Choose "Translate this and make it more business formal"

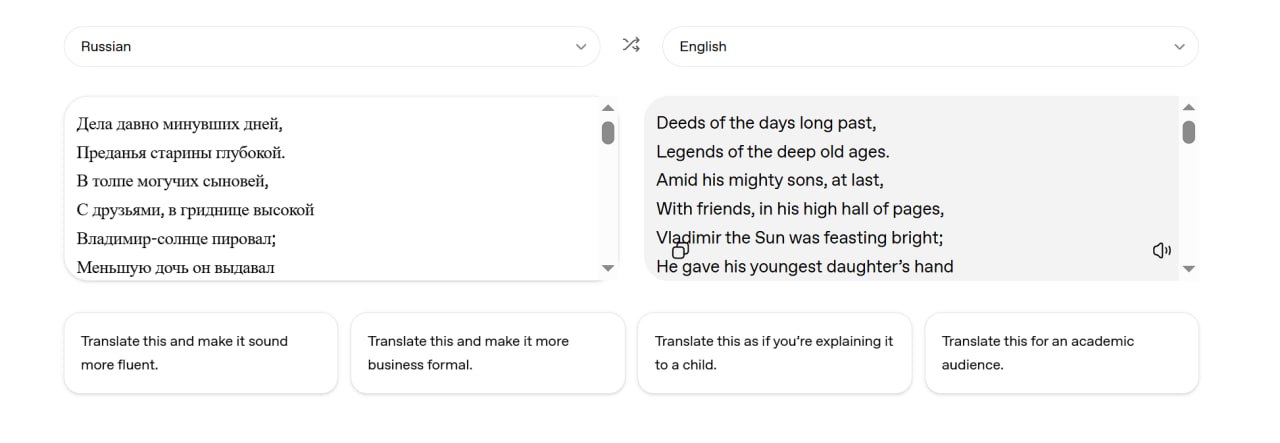(488, 353)
